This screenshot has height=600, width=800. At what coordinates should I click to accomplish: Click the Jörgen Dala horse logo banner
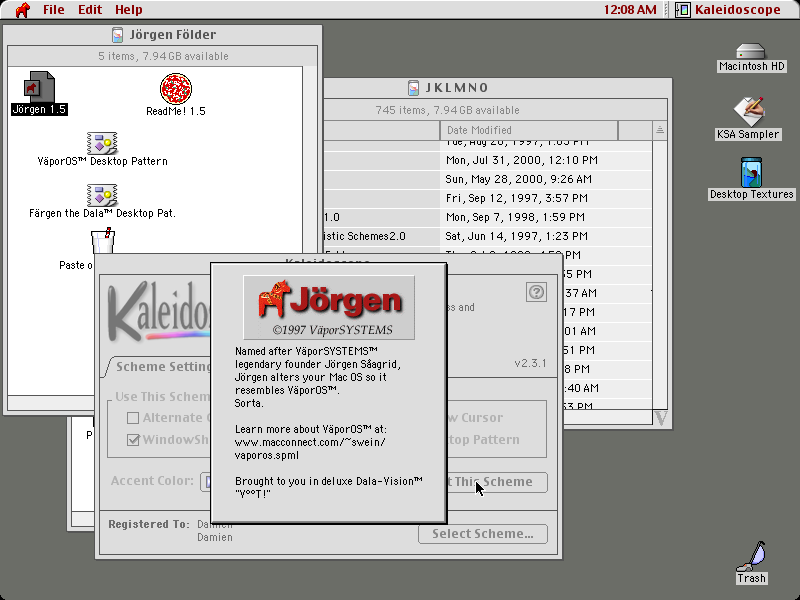point(329,308)
